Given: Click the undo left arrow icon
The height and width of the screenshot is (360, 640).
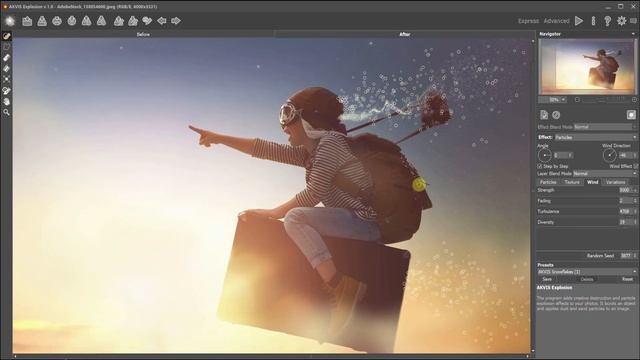Looking at the screenshot, I should click(162, 21).
